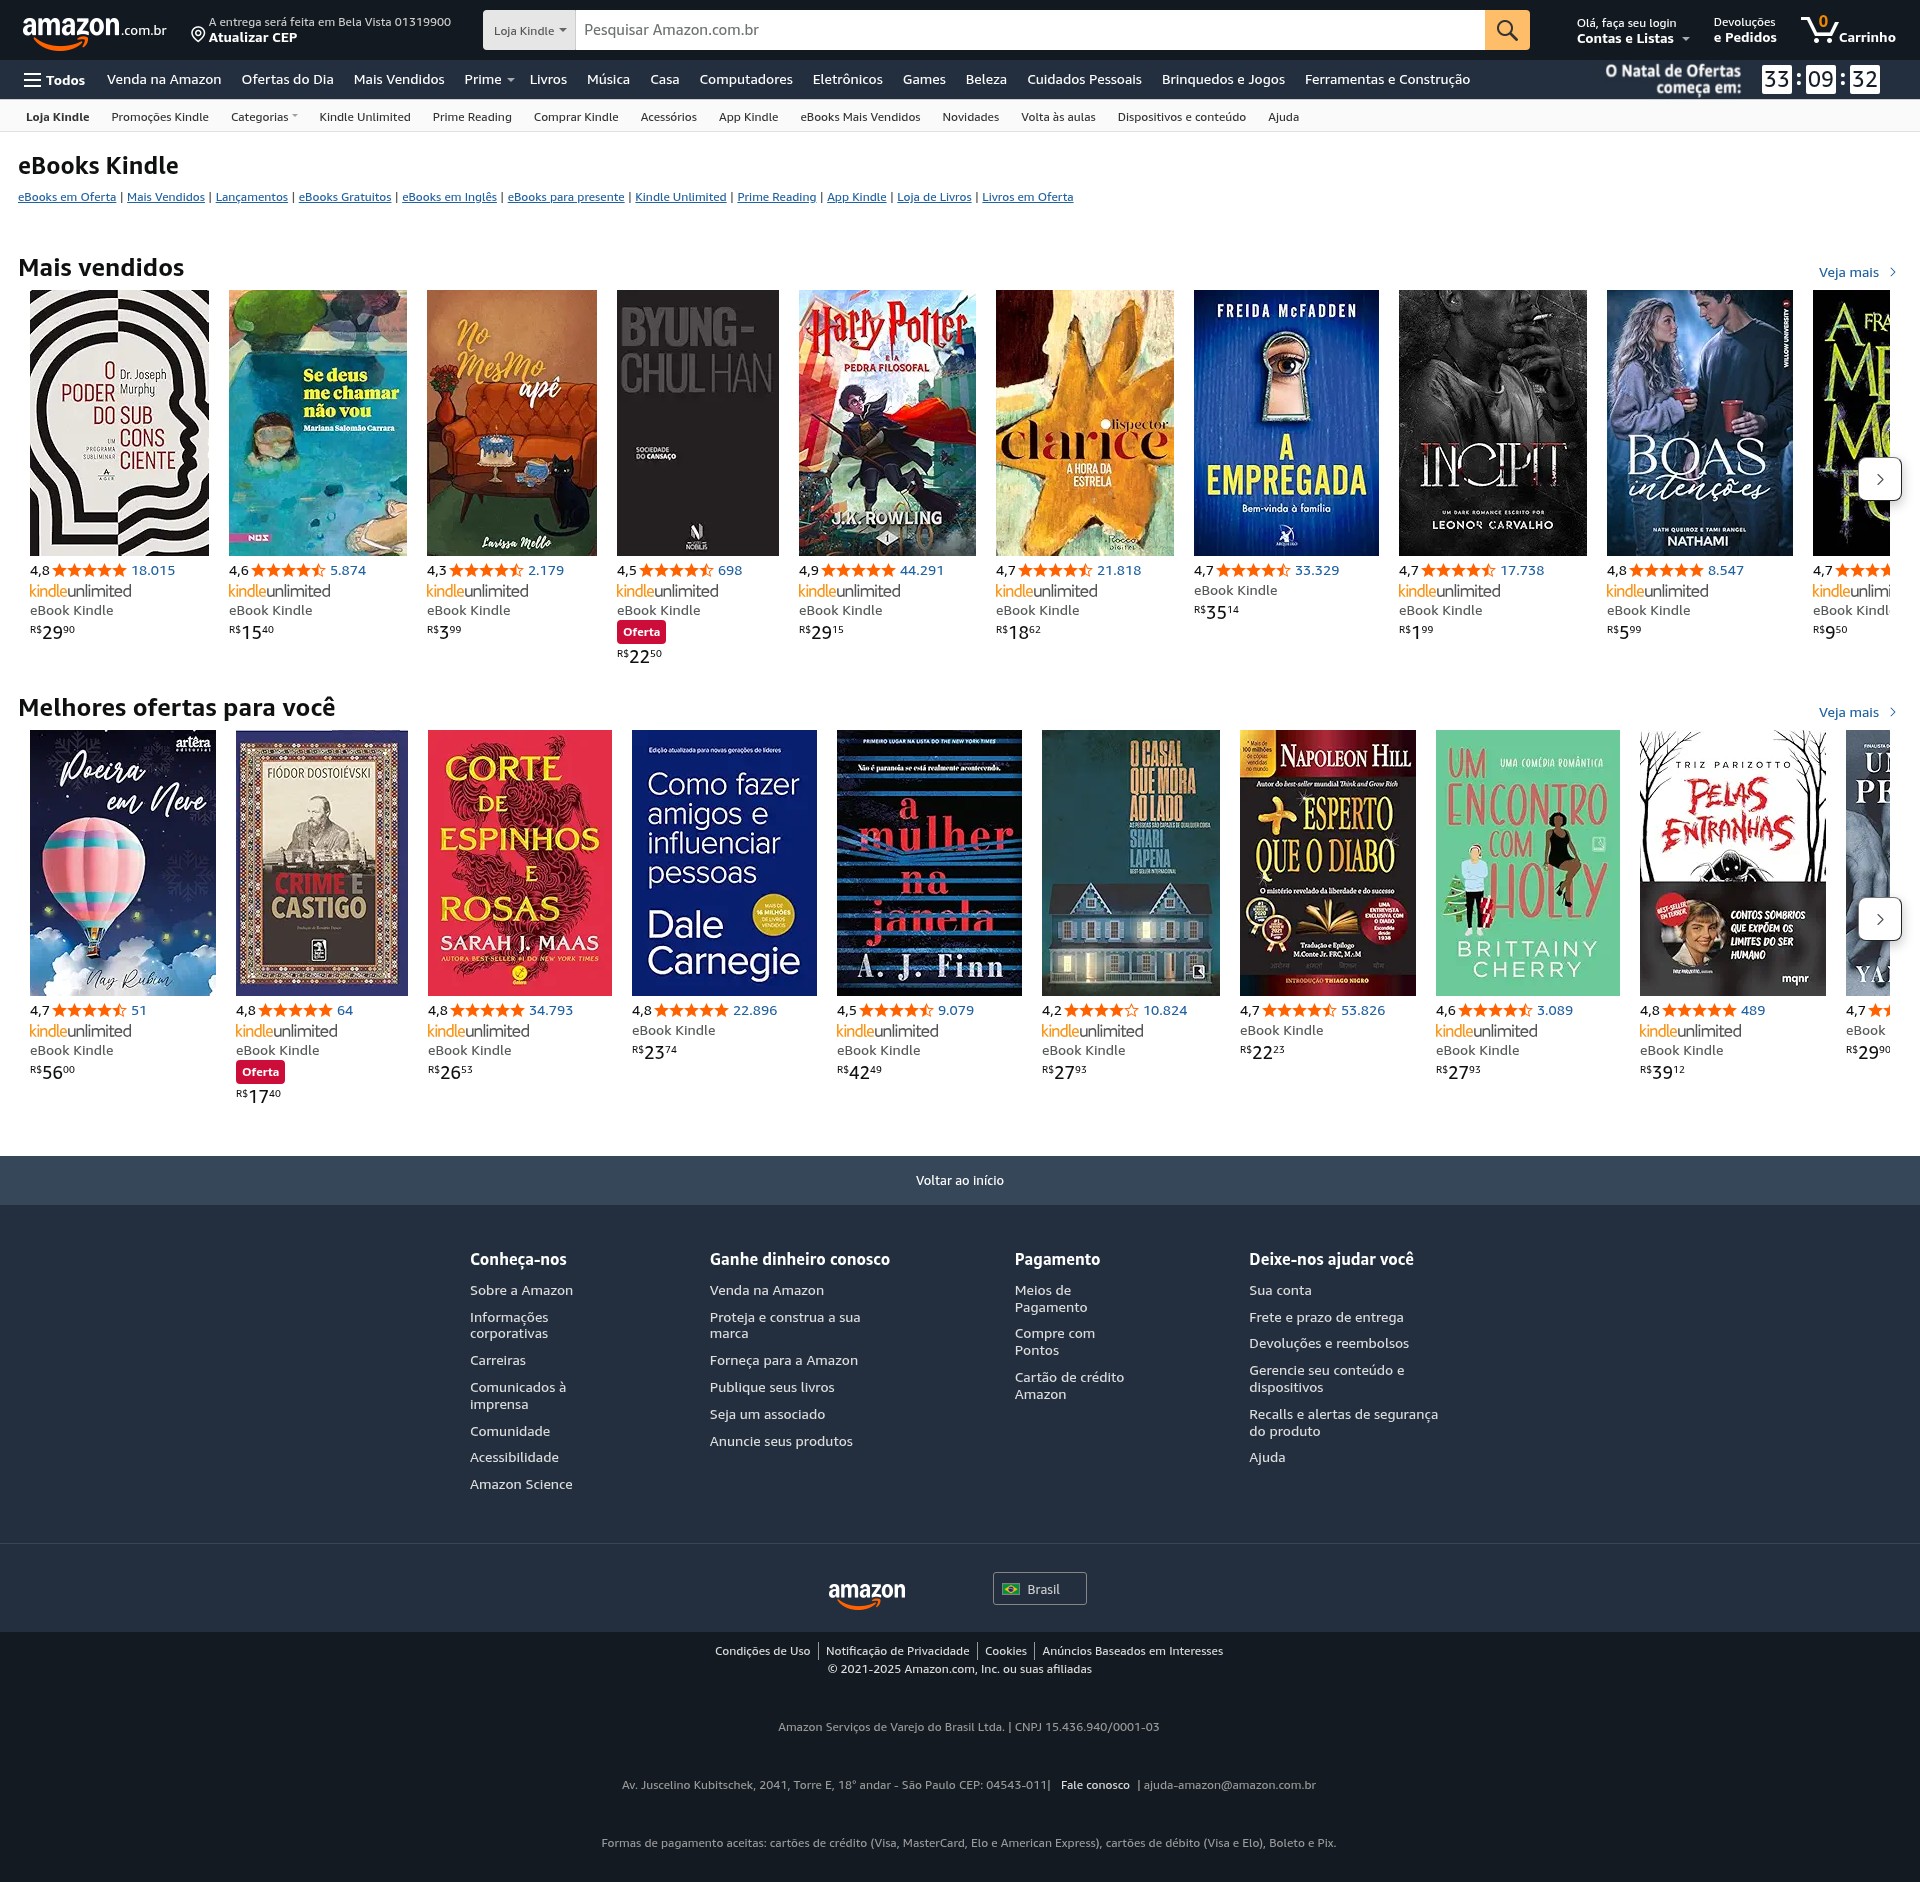Open Boas Intenções book cover

tap(1700, 423)
